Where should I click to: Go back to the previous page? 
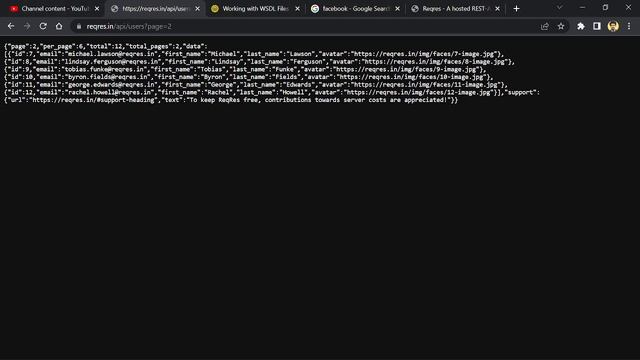coord(11,26)
